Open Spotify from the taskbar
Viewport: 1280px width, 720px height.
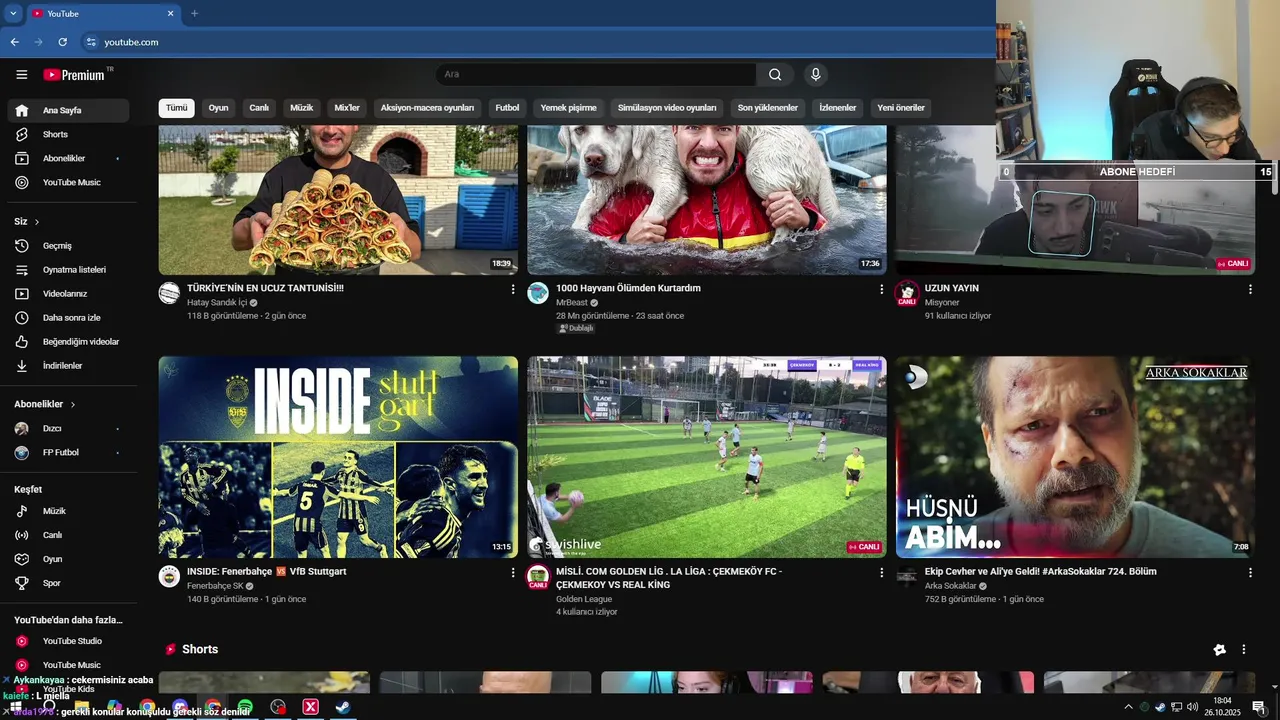(245, 707)
